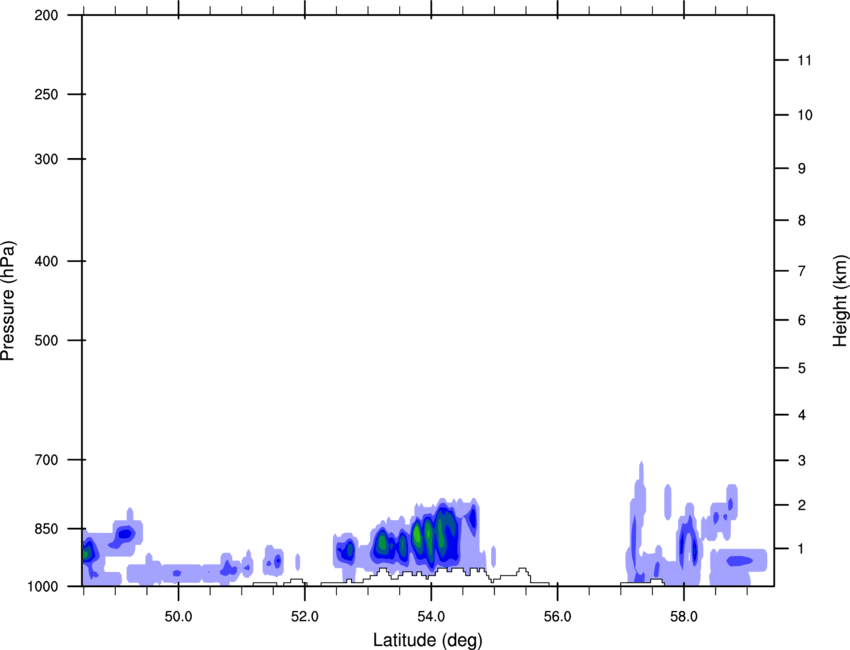Pick the 6 km height label
Image resolution: width=850 pixels, height=650 pixels.
[x=802, y=320]
